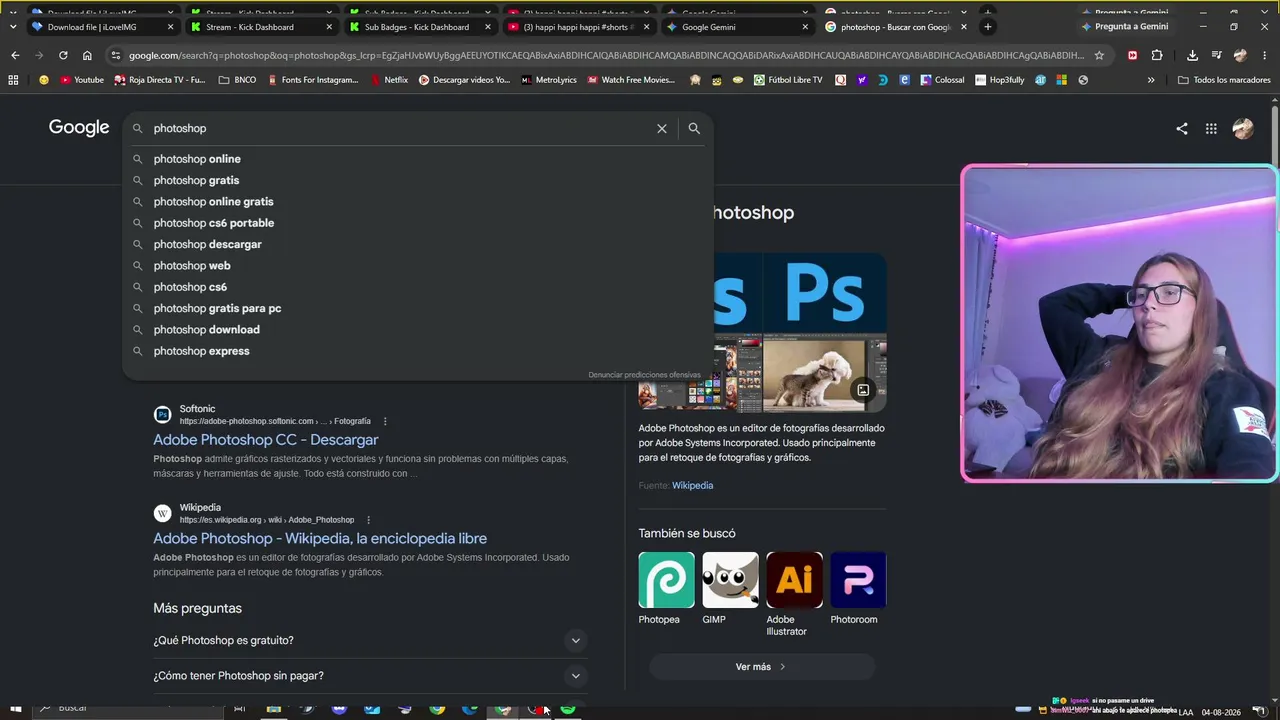Open the browser home page
This screenshot has height=720, width=1280.
[x=87, y=55]
